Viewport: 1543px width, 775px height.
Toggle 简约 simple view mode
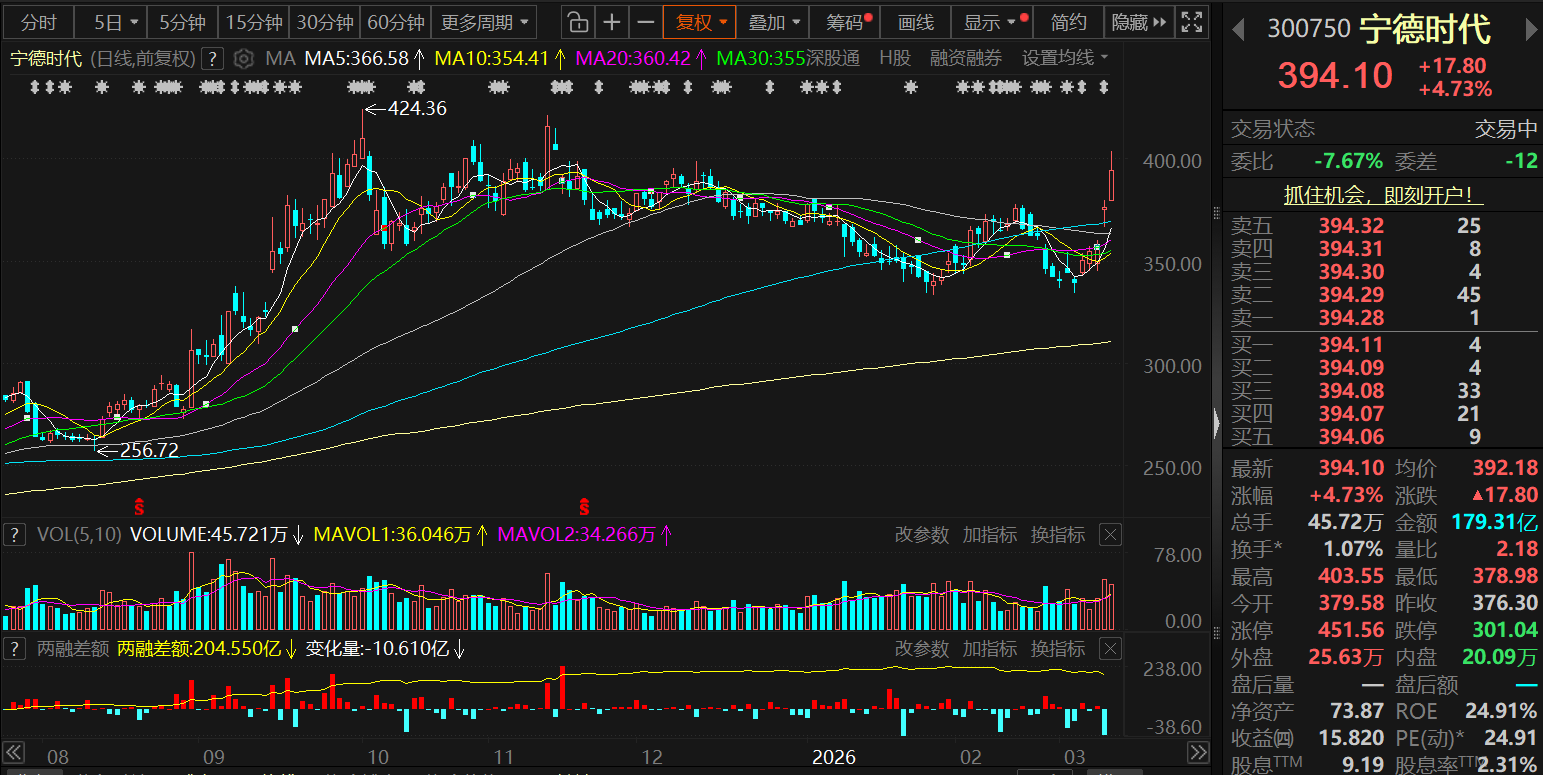(1069, 22)
